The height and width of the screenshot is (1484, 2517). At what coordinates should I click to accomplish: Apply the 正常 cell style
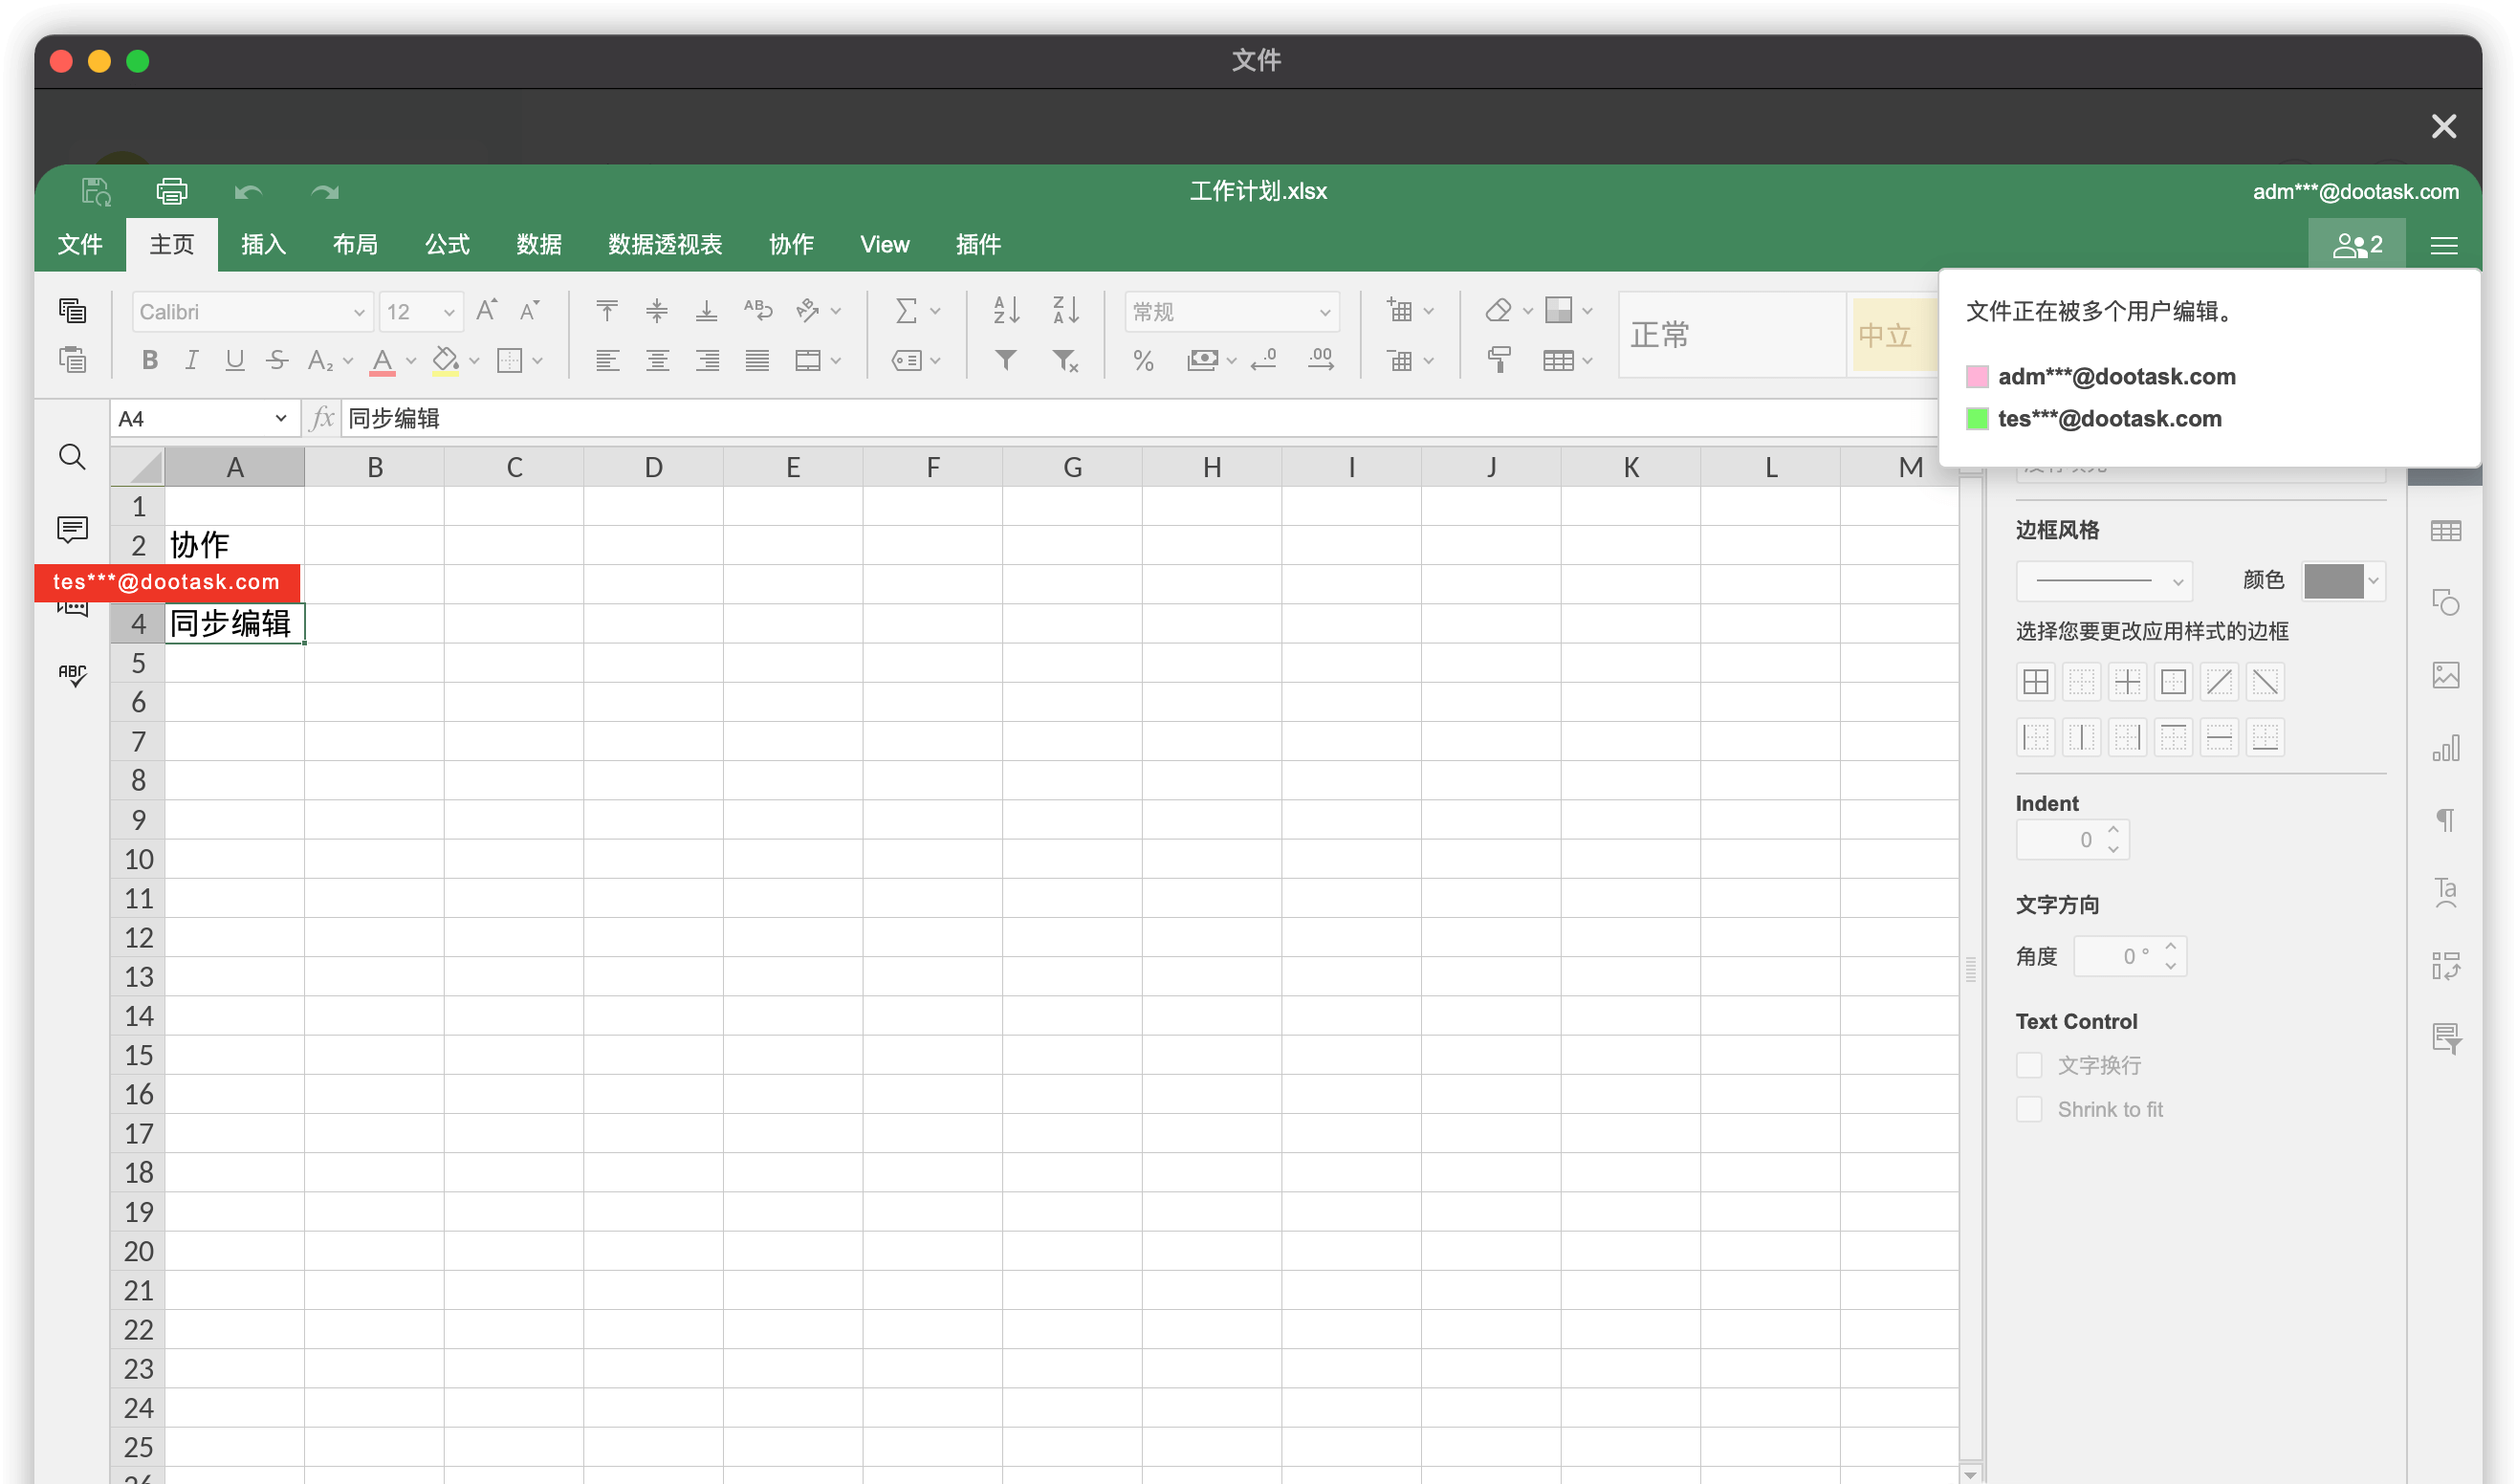(1731, 335)
